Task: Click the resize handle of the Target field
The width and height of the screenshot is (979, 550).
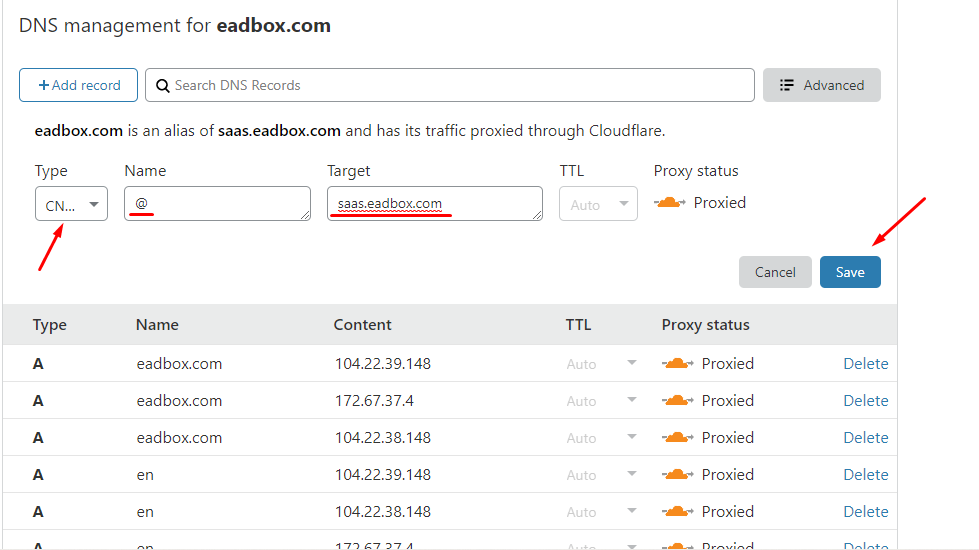Action: (x=537, y=215)
